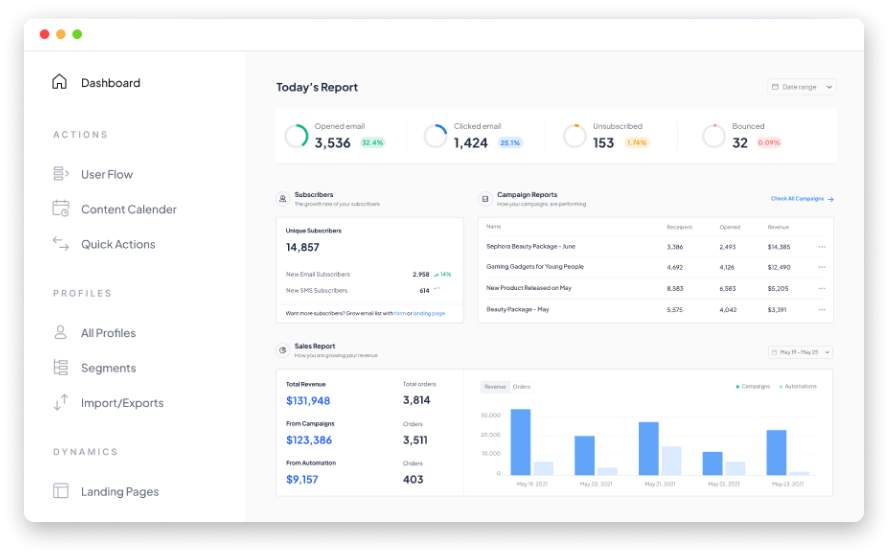Open All Profiles
This screenshot has height=556, width=892.
click(x=108, y=333)
